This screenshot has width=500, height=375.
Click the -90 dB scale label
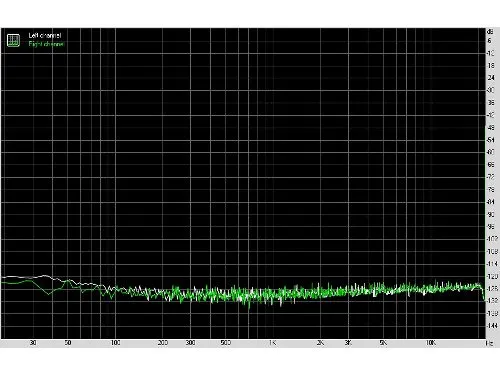[491, 214]
